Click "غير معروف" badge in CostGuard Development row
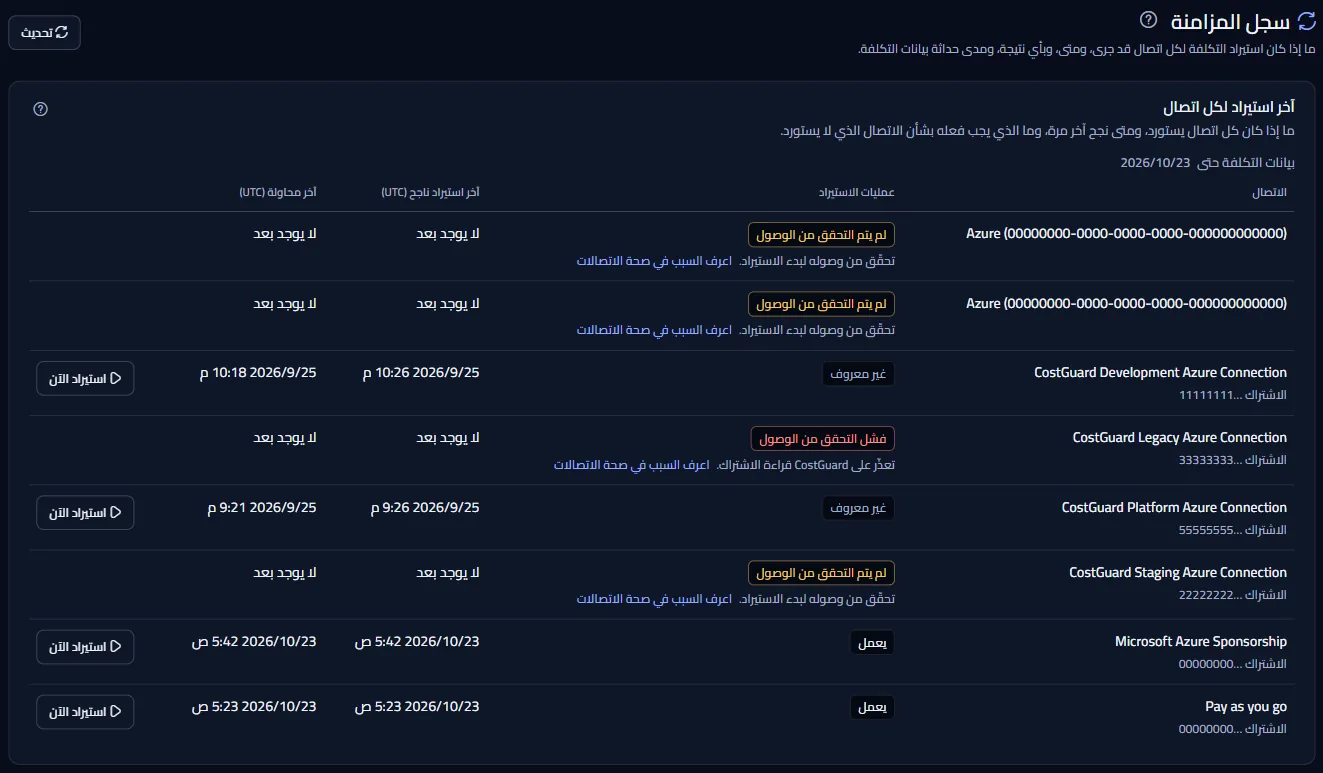 [x=859, y=374]
